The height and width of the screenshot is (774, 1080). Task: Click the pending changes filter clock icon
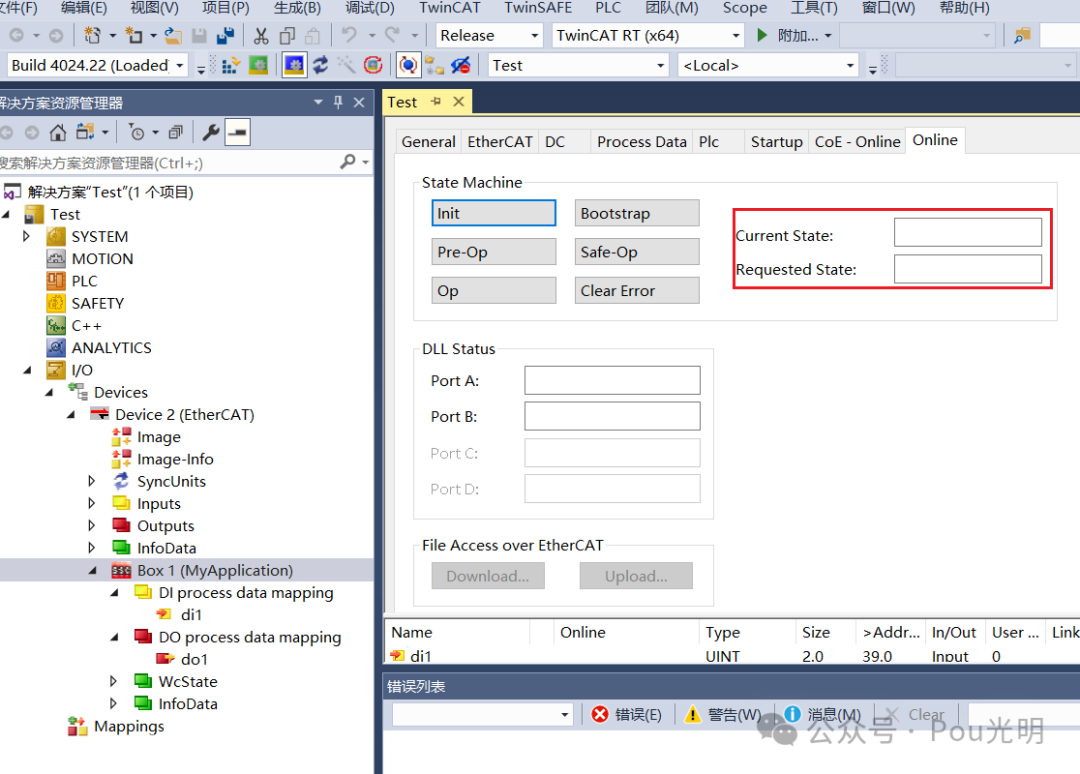(x=137, y=132)
